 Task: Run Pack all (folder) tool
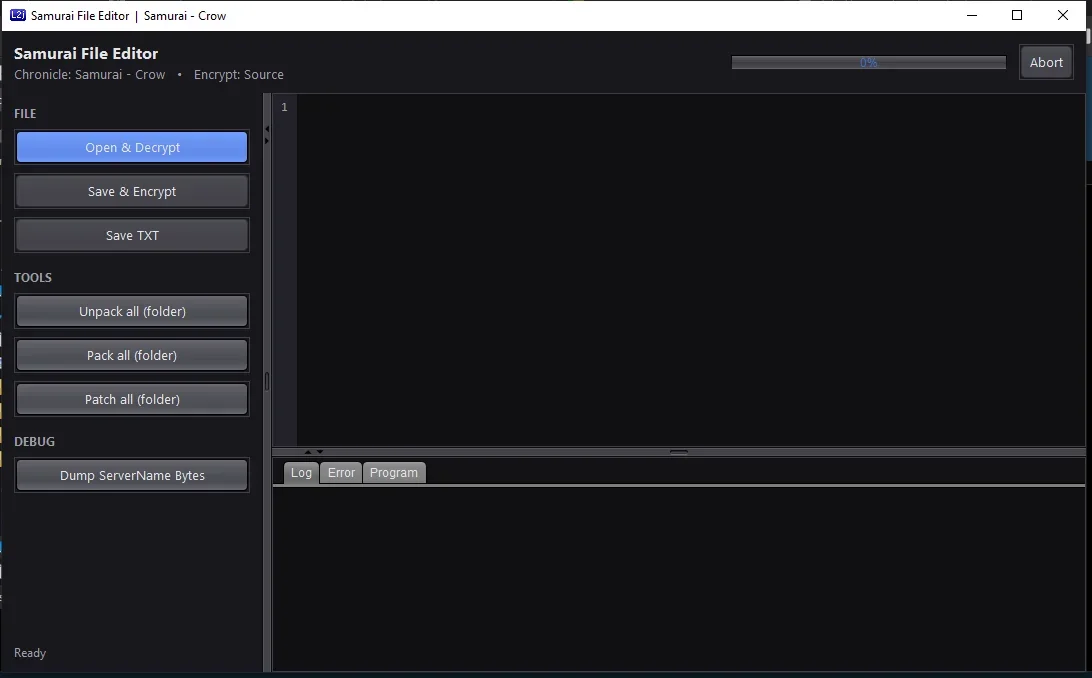click(x=132, y=355)
